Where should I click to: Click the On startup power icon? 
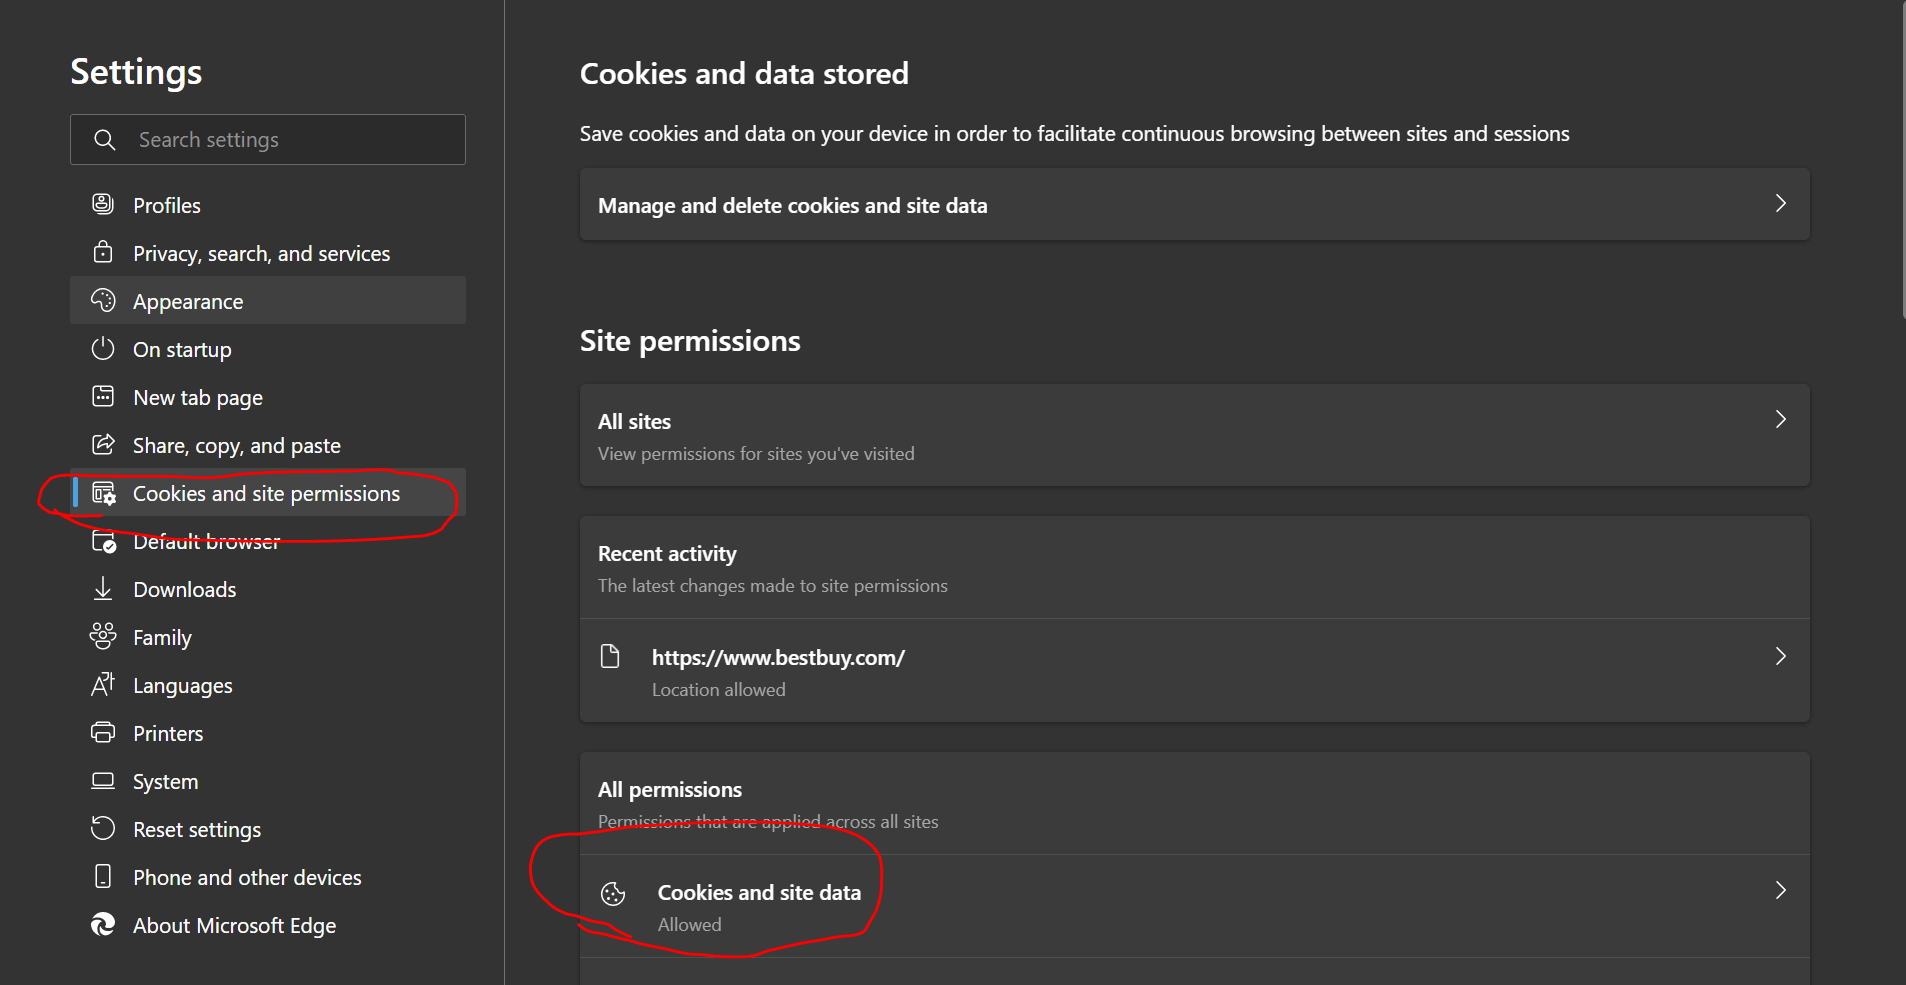[x=103, y=349]
